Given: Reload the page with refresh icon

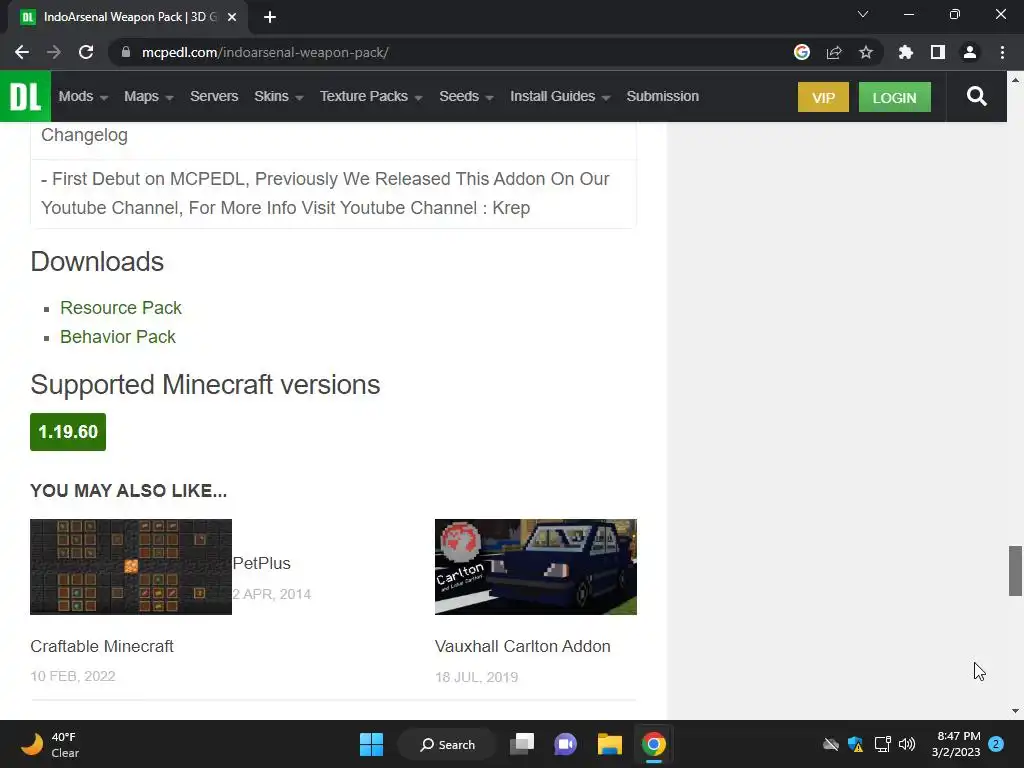Looking at the screenshot, I should point(86,52).
